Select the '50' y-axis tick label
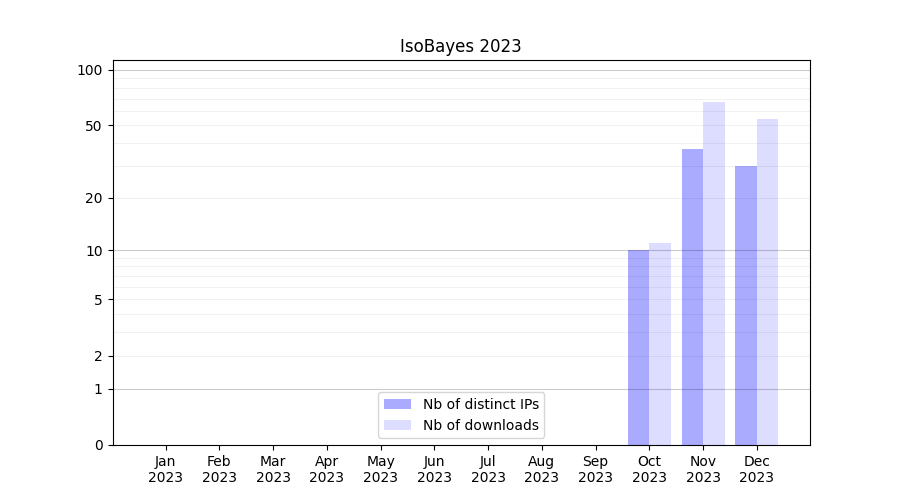Screen dimensions: 900x500 (x=93, y=126)
